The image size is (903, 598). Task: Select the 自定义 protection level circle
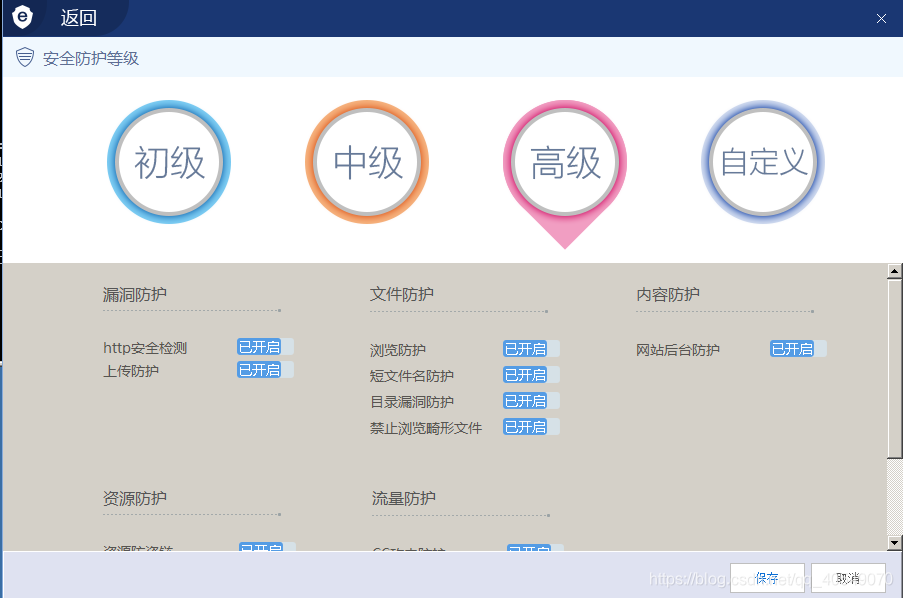[x=763, y=162]
